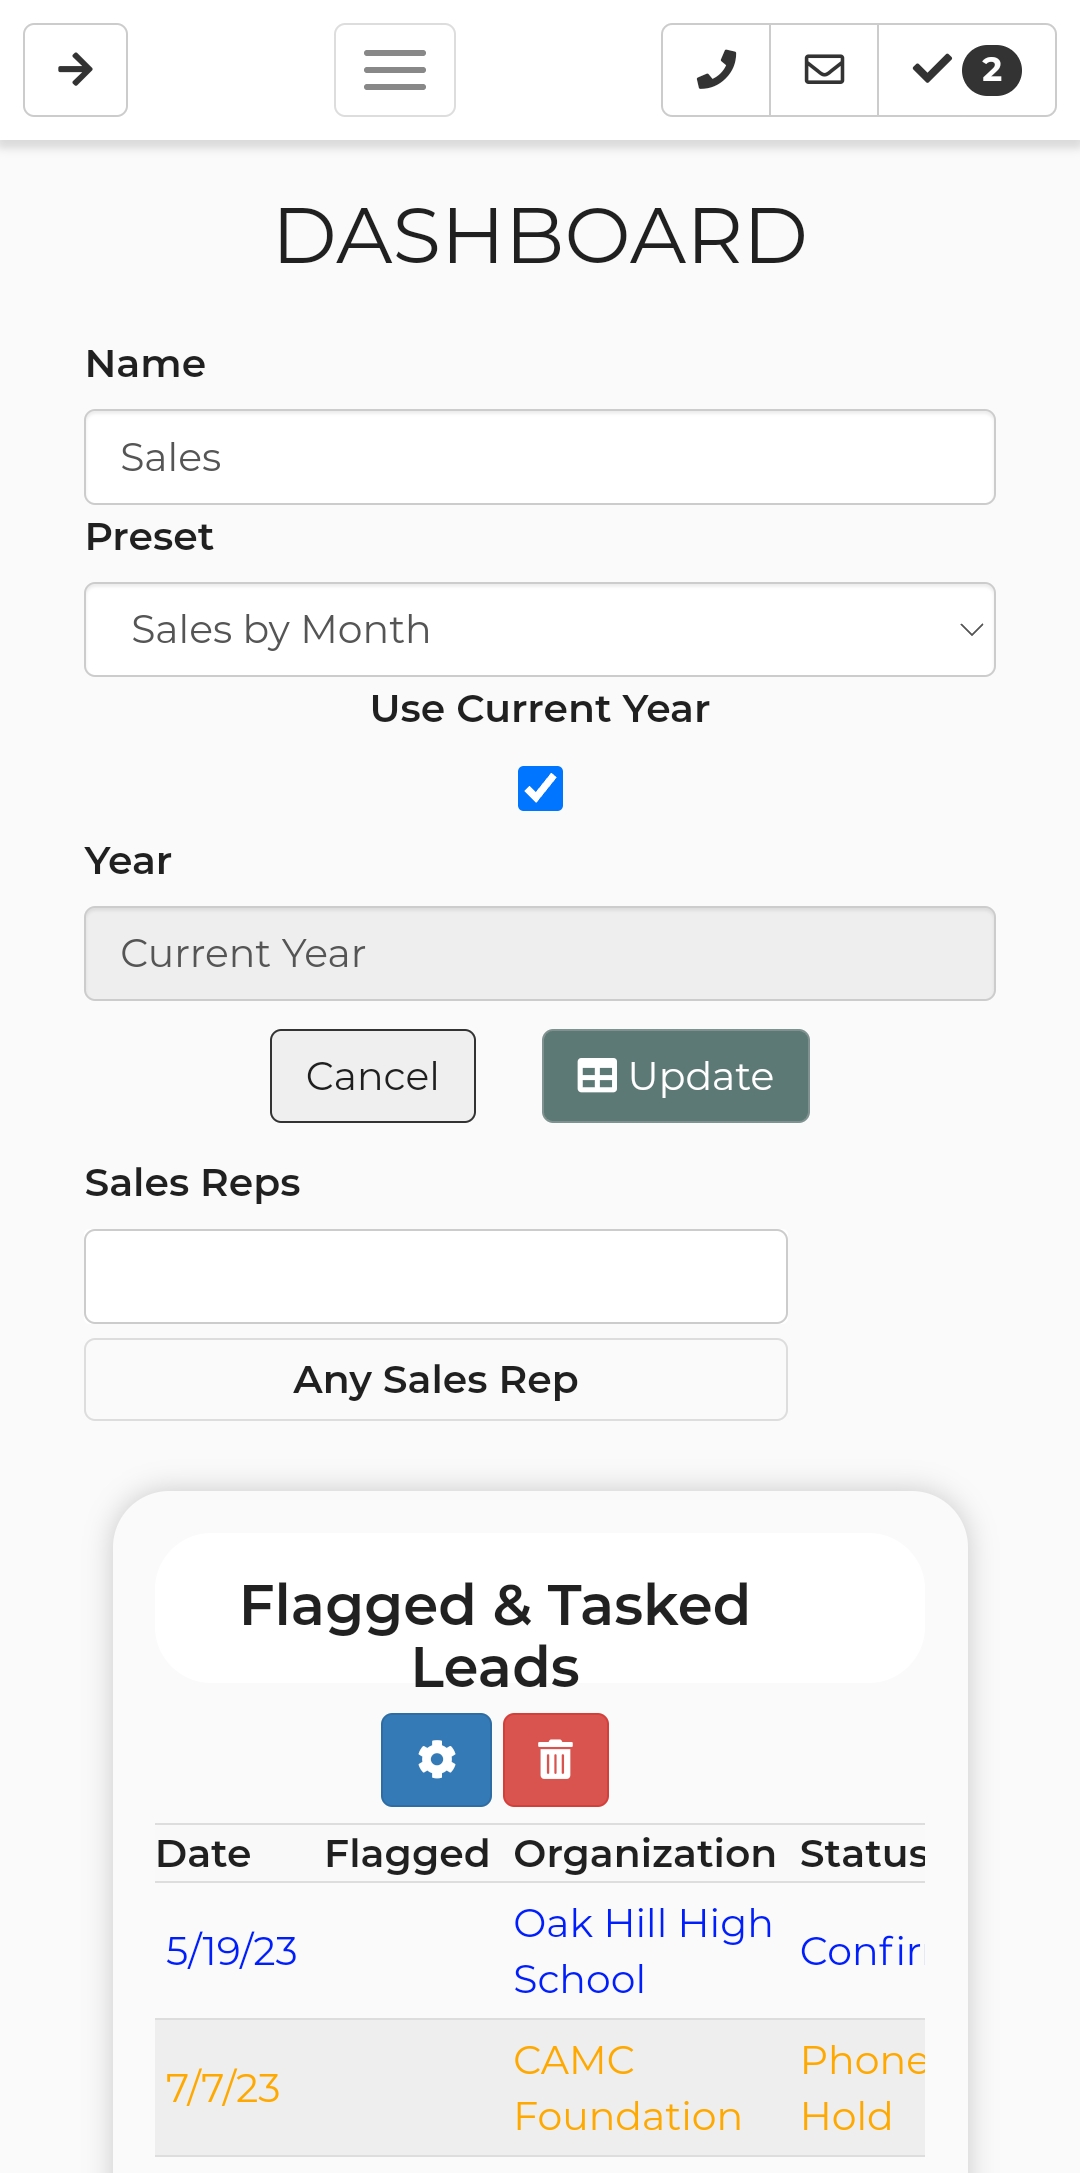Viewport: 1080px width, 2173px height.
Task: Click the right arrow sidebar toggle icon
Action: (x=75, y=70)
